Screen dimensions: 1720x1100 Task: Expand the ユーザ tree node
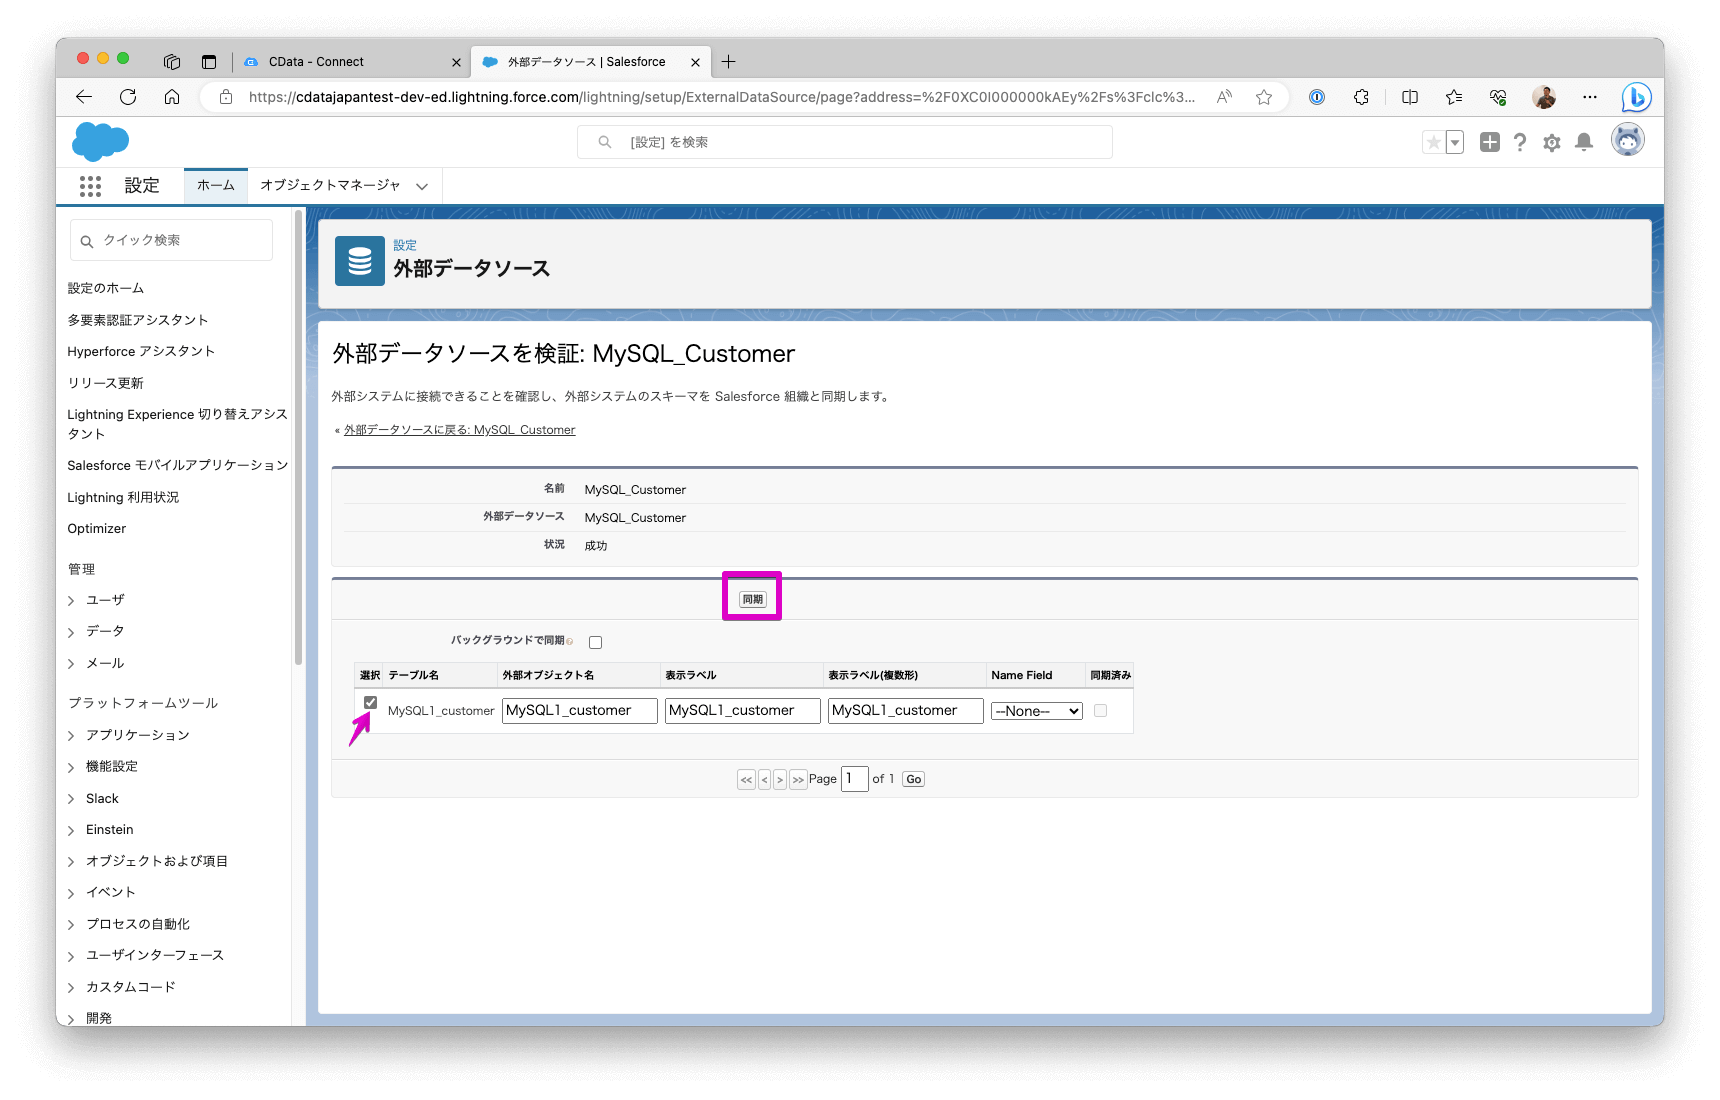pyautogui.click(x=71, y=600)
